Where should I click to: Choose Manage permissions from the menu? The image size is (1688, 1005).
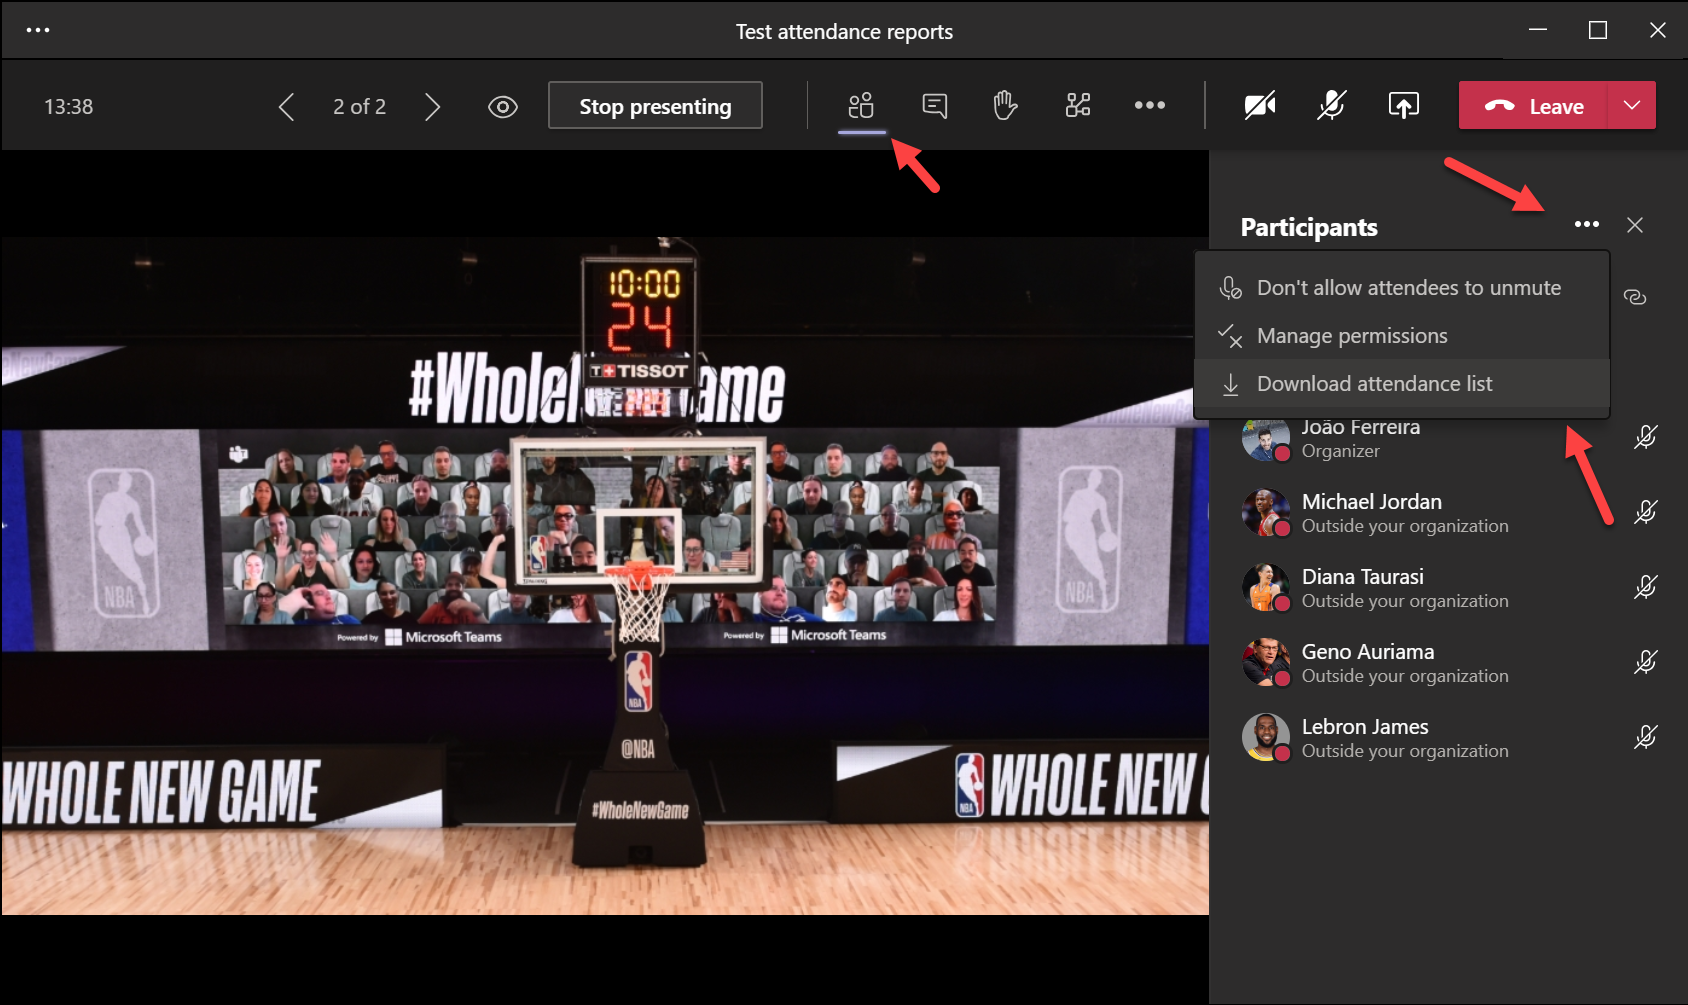(x=1351, y=336)
